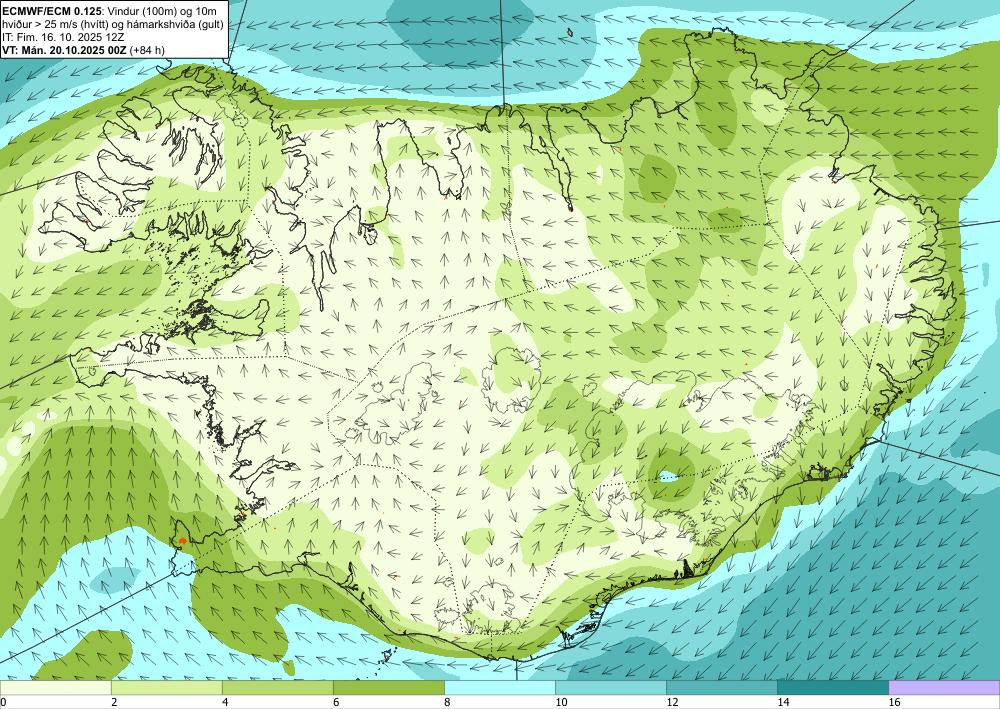Click the legend label '2'
1000x709 pixels.
(114, 702)
